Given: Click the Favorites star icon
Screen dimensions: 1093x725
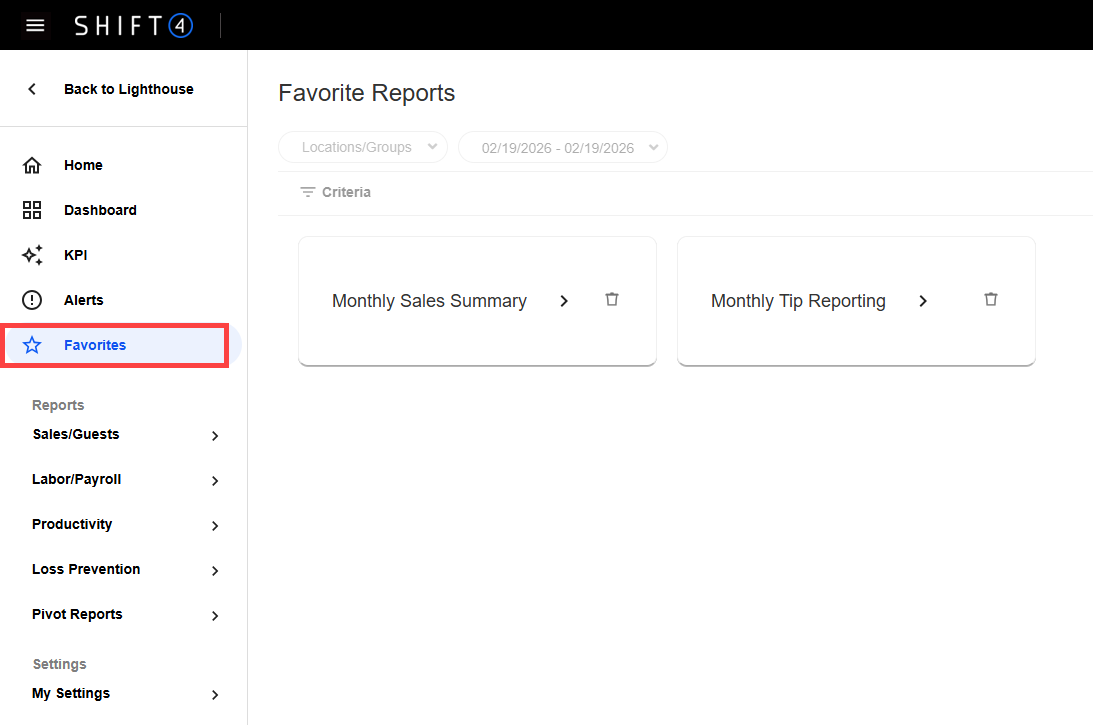Looking at the screenshot, I should [32, 345].
